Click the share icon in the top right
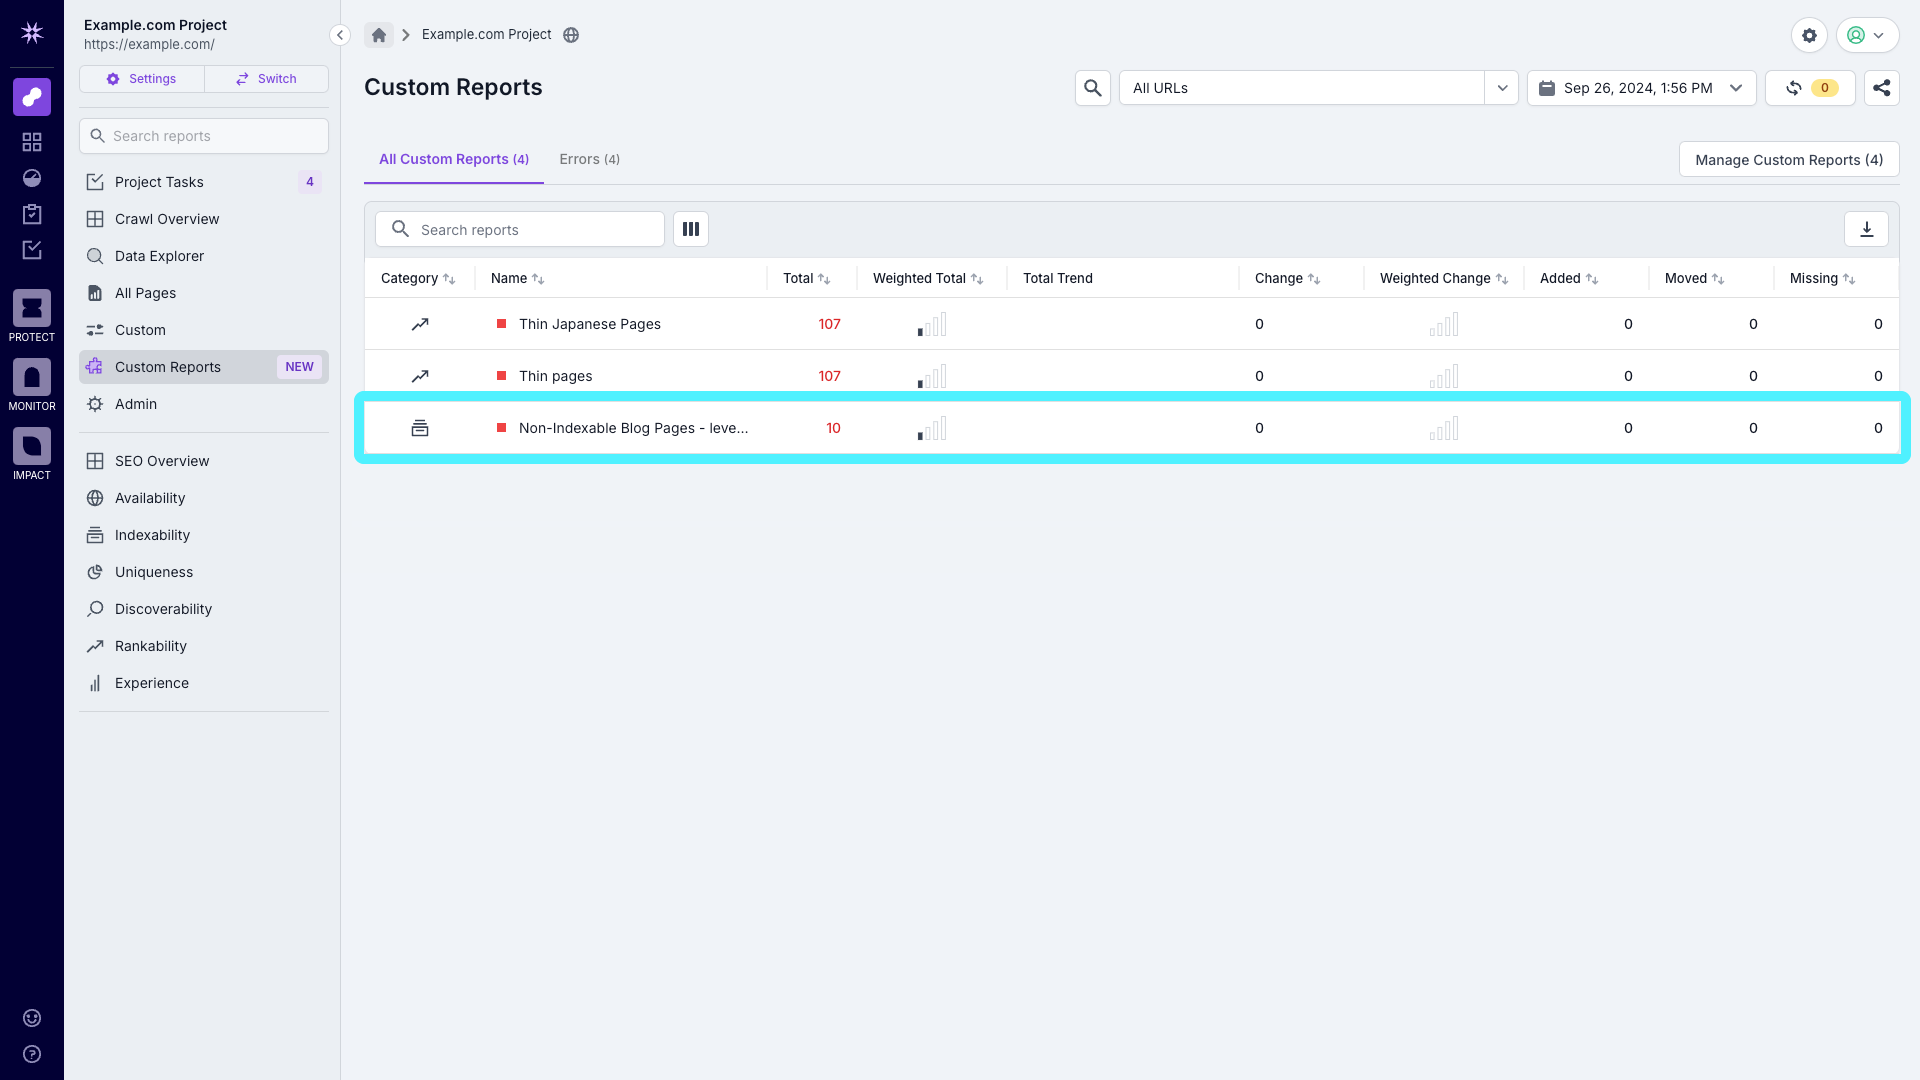Screen dimensions: 1920x1080 point(1881,88)
